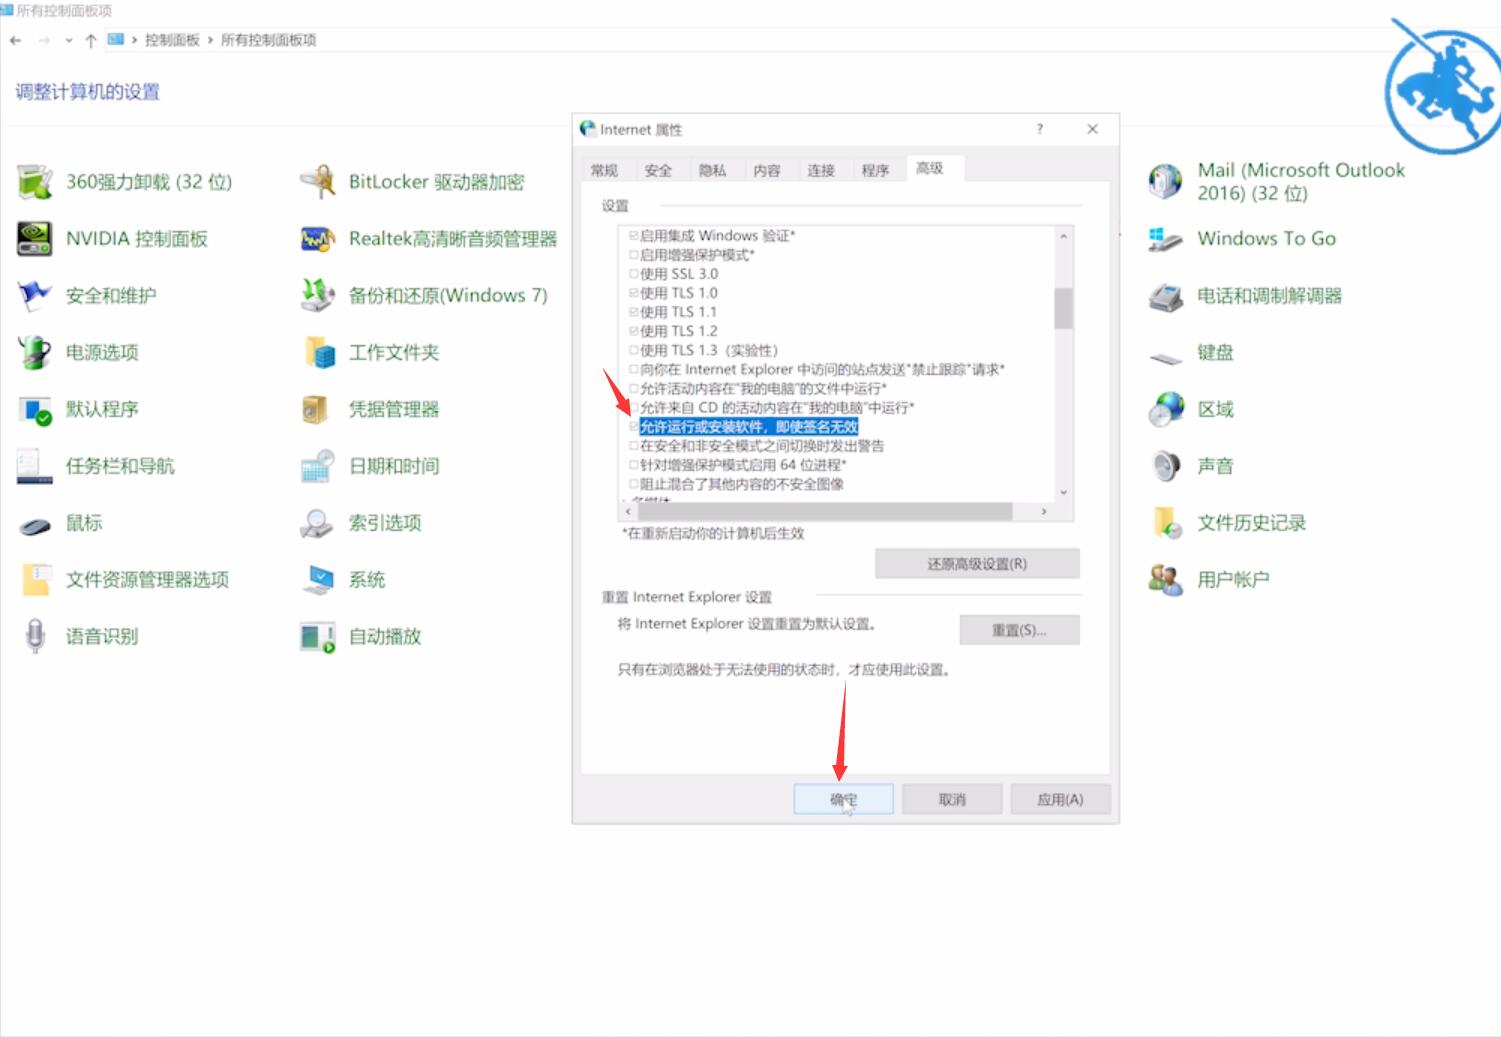
Task: Toggle 使用 TLS 1.0 checkbox
Action: (x=633, y=293)
